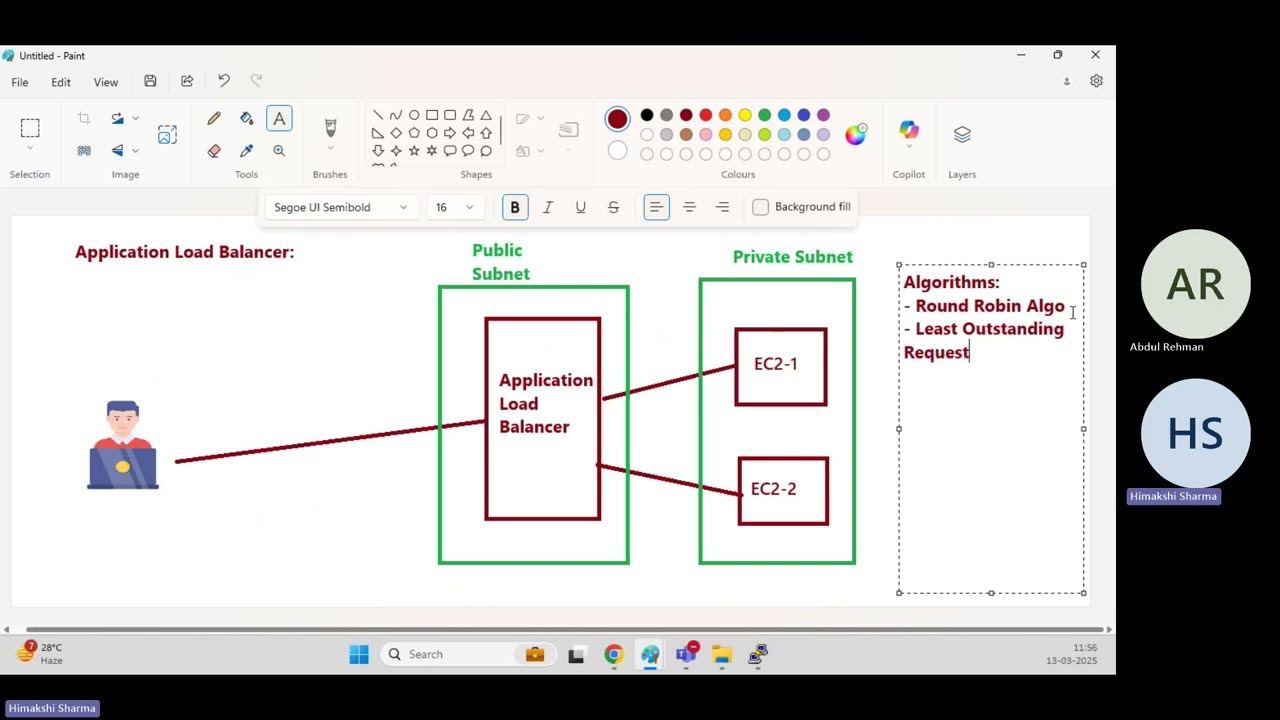Set text alignment to right
Viewport: 1280px width, 720px height.
click(x=722, y=207)
